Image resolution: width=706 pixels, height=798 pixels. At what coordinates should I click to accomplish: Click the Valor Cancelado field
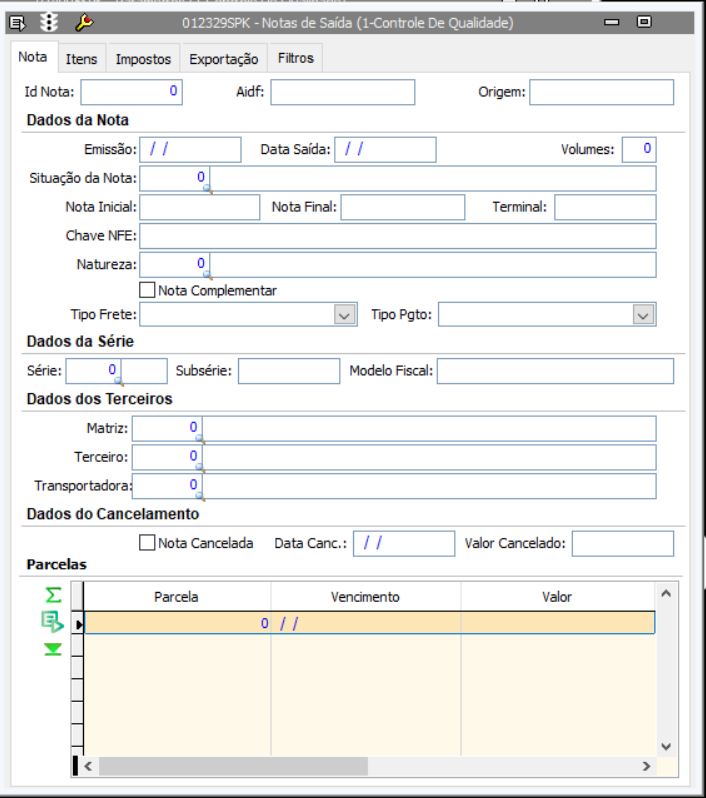pos(623,544)
